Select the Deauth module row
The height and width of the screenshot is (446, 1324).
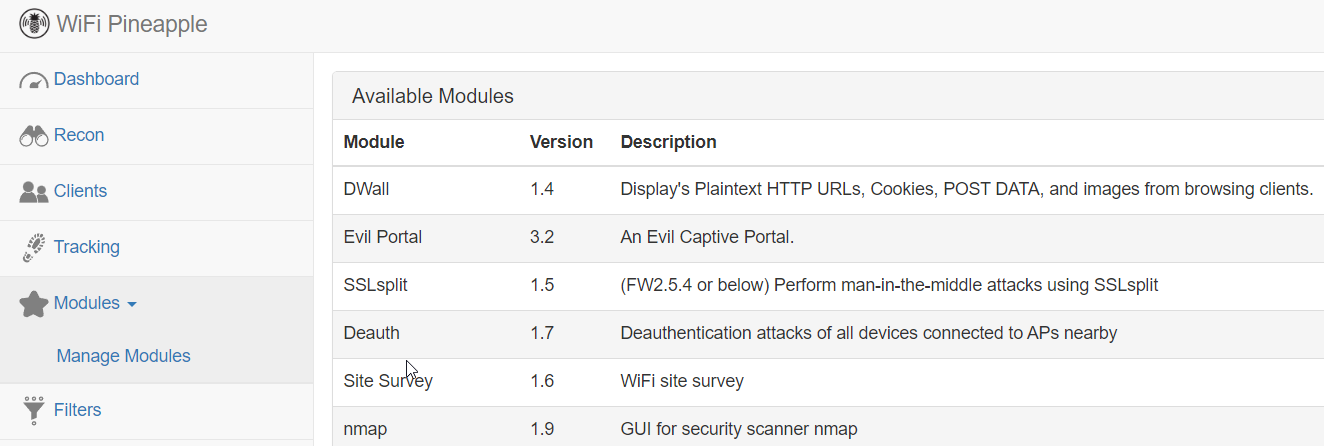828,334
